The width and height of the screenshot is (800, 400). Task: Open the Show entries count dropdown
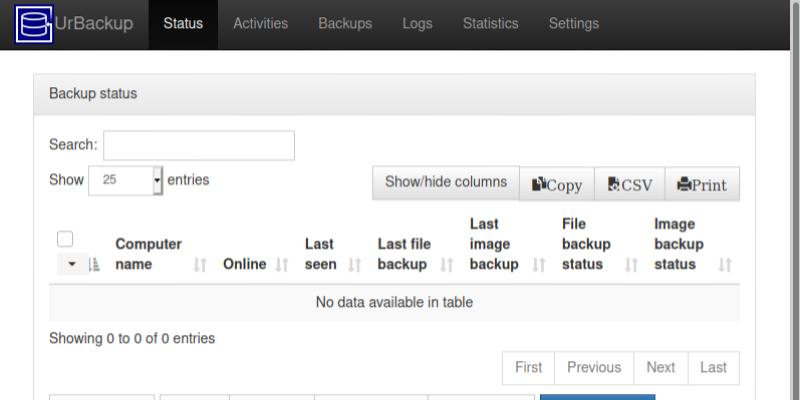(125, 181)
